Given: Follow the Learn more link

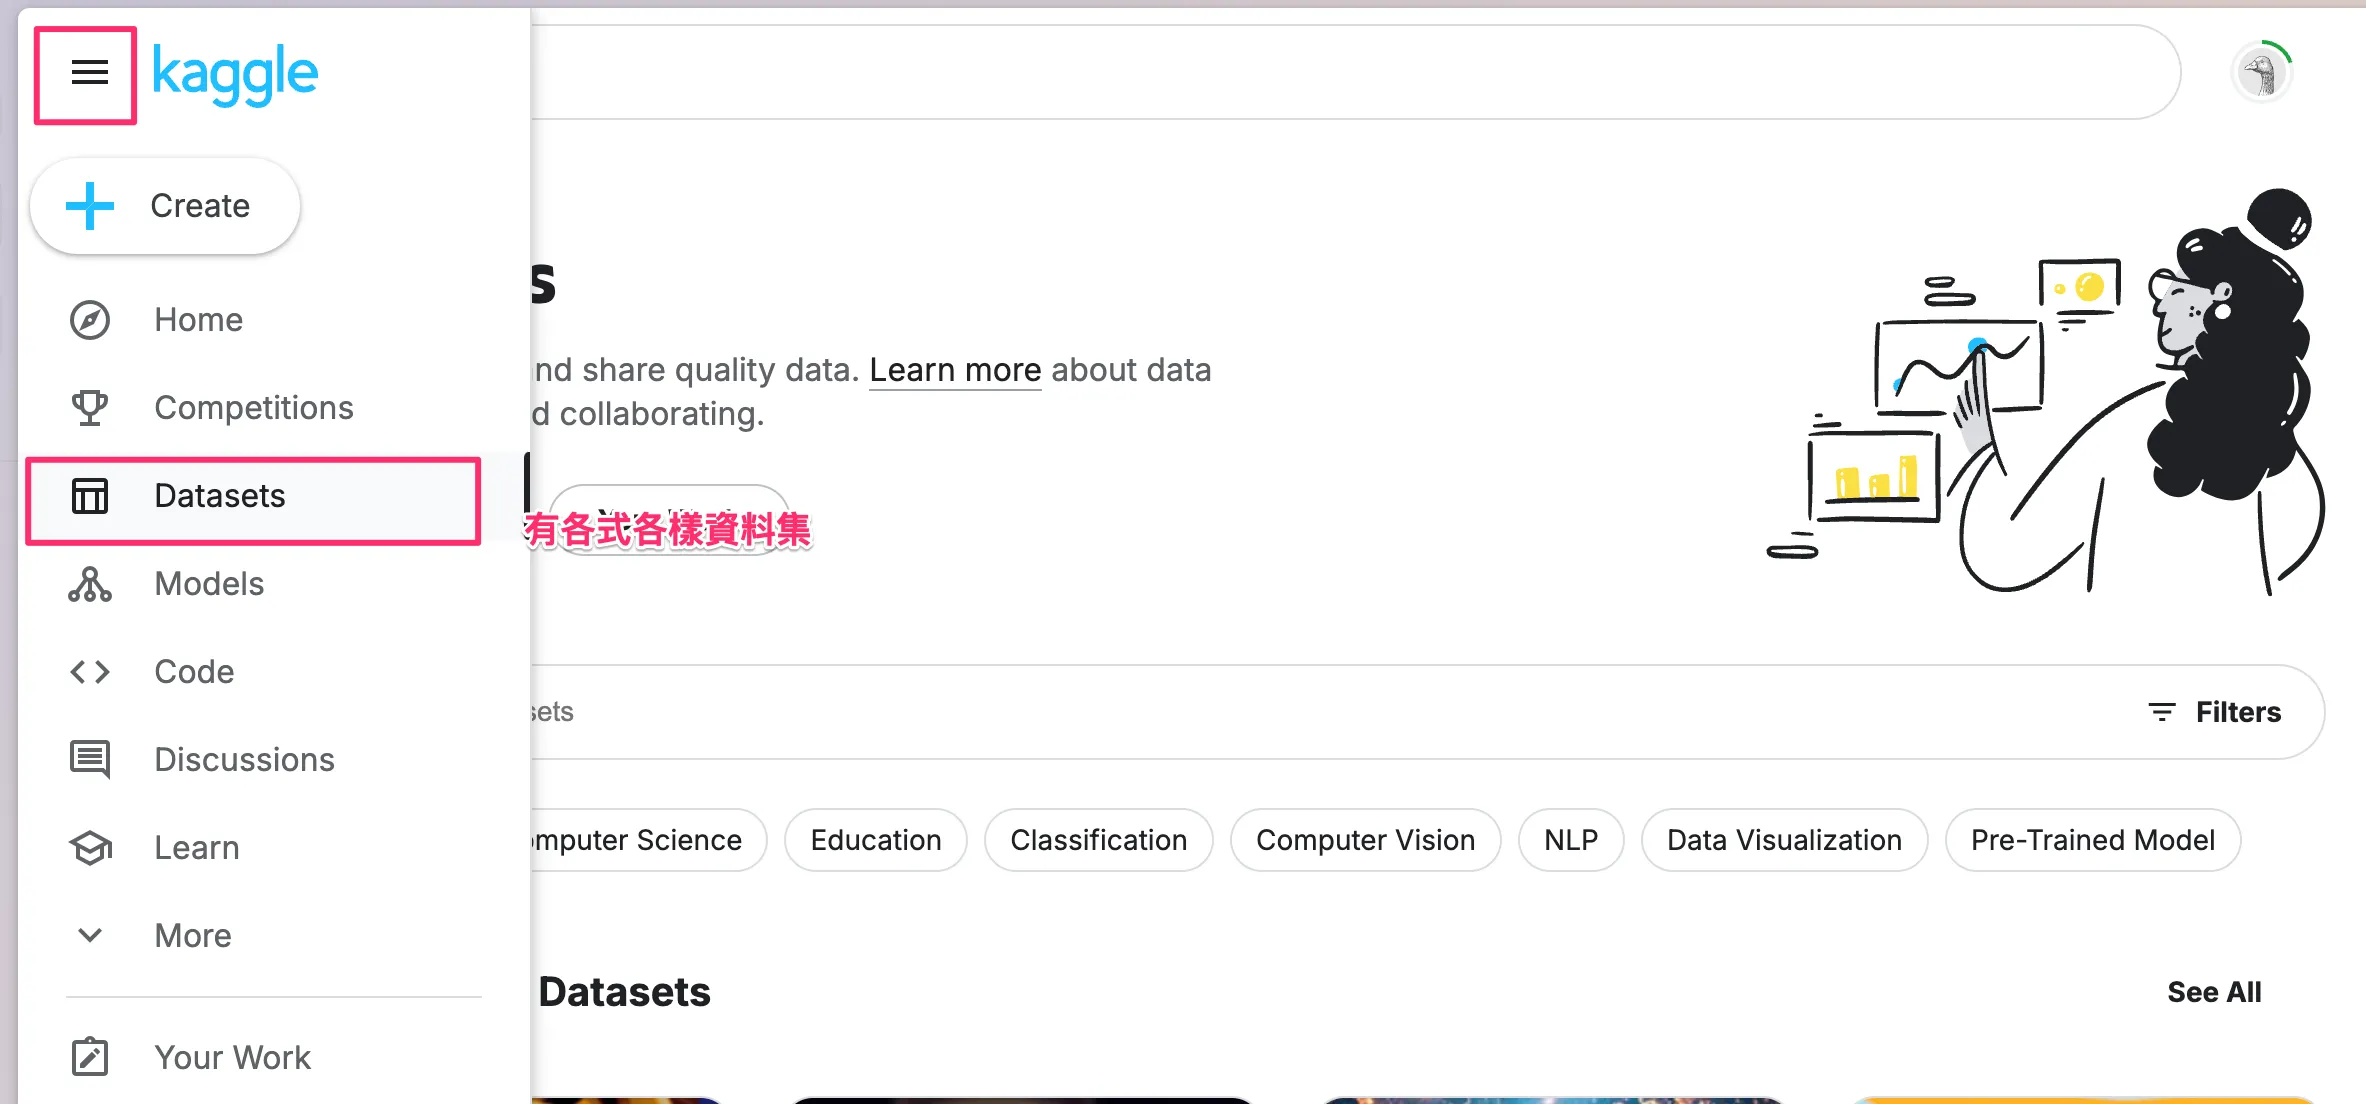Looking at the screenshot, I should coord(955,370).
